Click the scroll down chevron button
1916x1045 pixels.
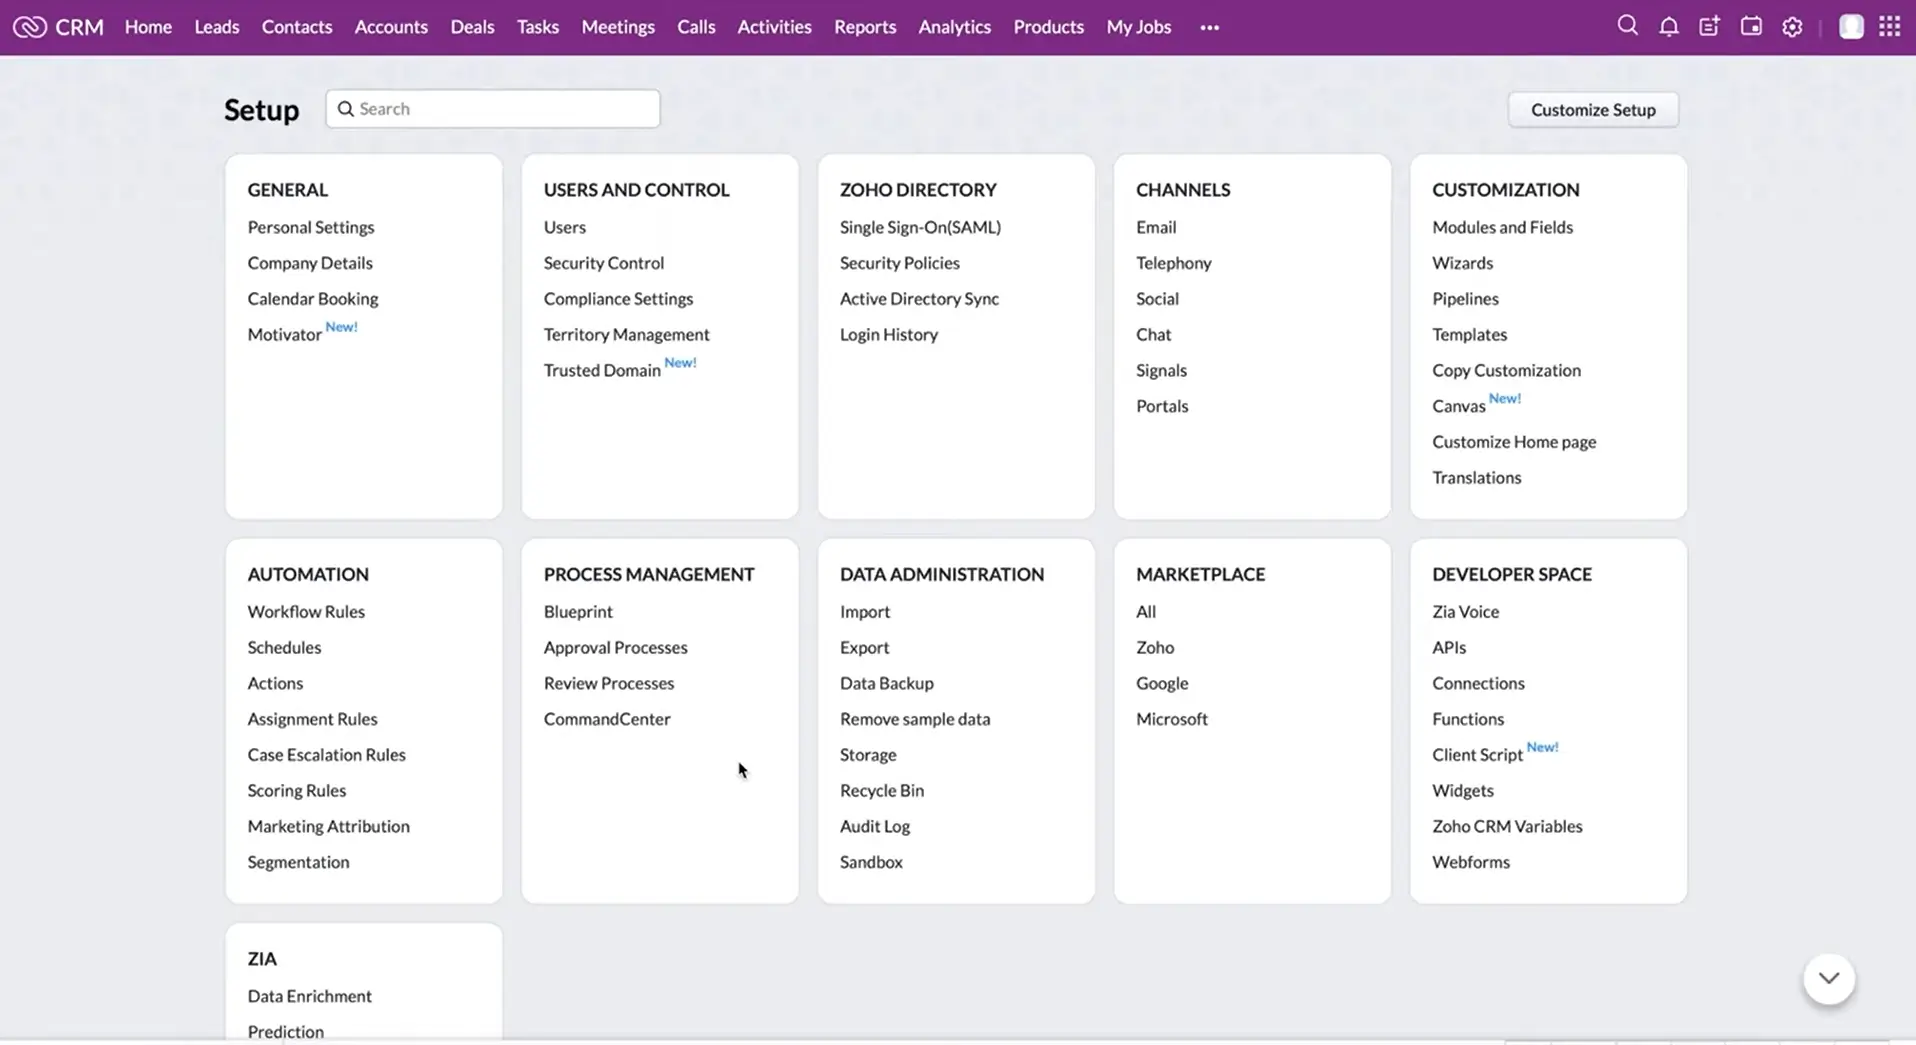point(1828,978)
